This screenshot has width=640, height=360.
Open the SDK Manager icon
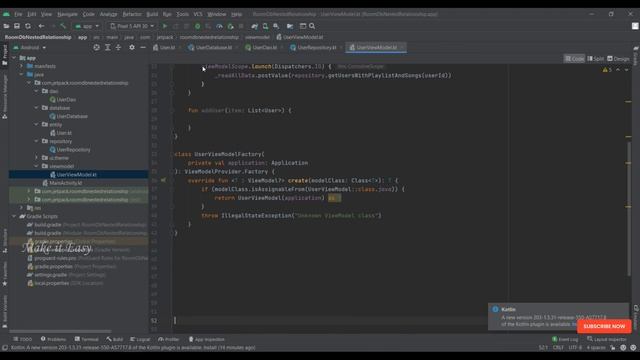tap(276, 26)
